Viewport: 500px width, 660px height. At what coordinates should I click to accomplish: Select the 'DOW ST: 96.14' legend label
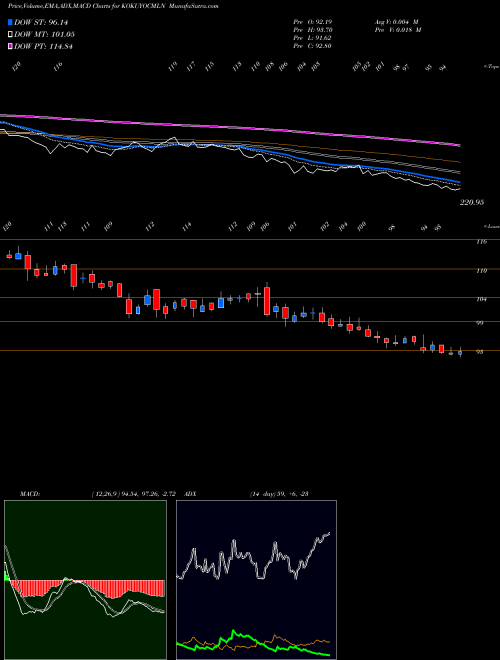(x=41, y=22)
